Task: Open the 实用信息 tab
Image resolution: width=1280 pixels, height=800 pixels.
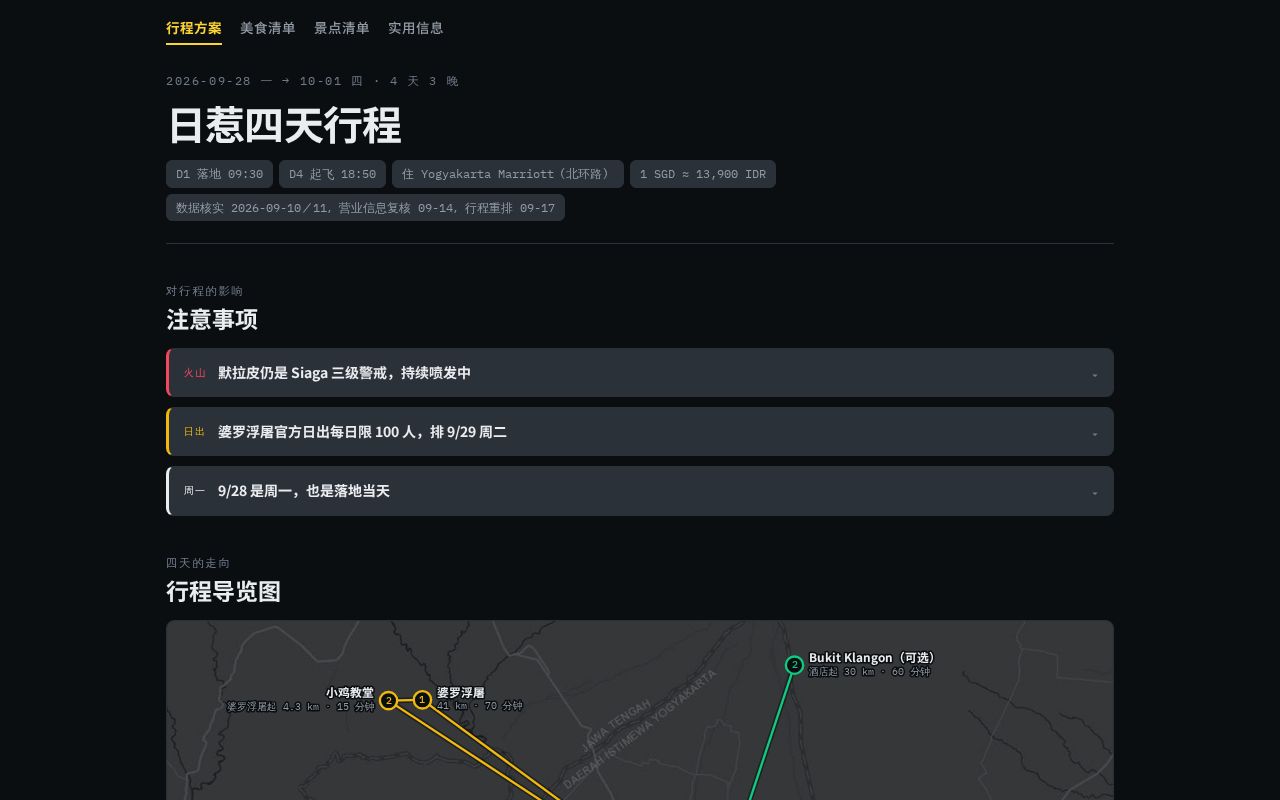Action: click(x=416, y=28)
